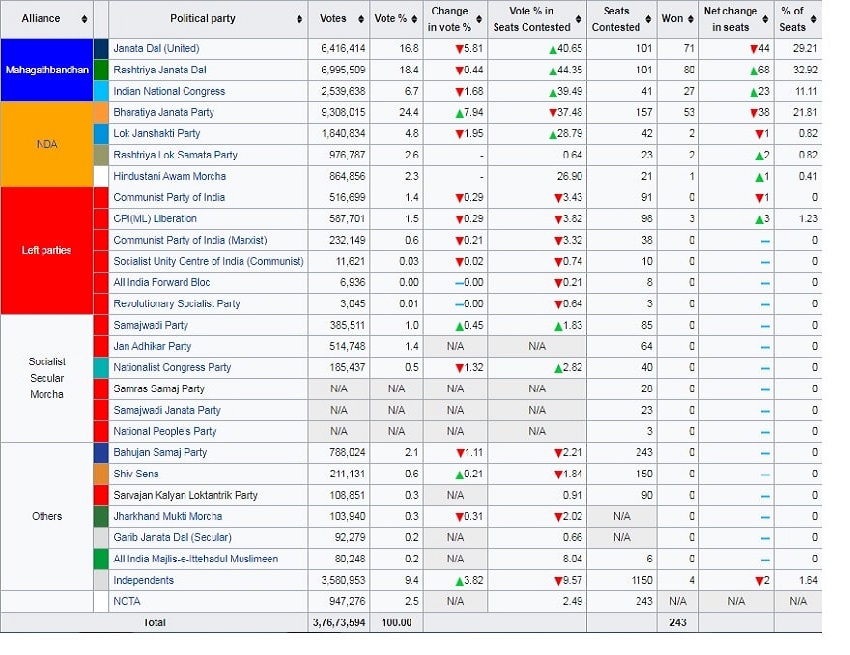Viewport: 850px width, 655px height.
Task: Open Samajwadi Party link
Action: pos(150,325)
